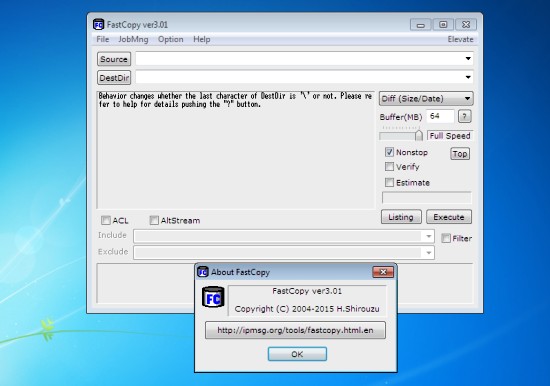Enable the Estimate checkbox
Screen dimensions: 550x386
389,182
